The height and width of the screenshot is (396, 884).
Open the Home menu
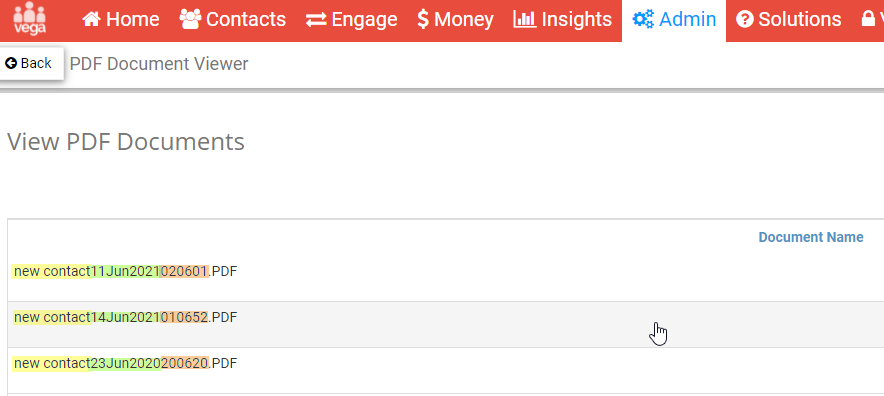(x=121, y=20)
